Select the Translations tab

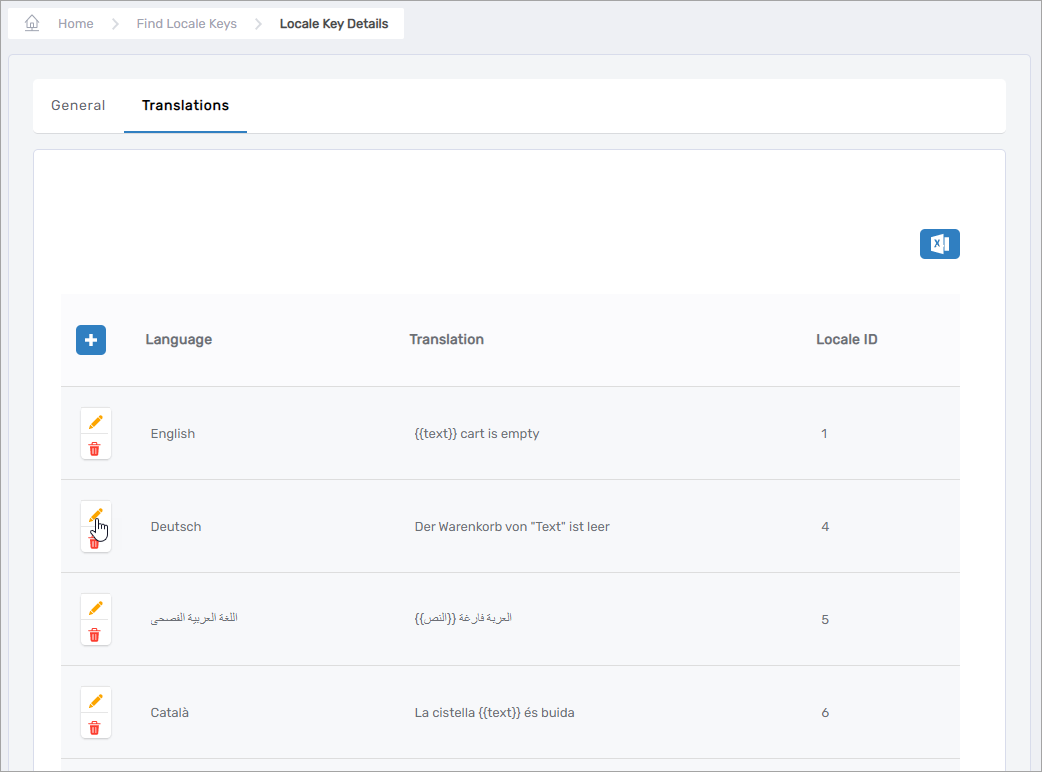coord(185,106)
